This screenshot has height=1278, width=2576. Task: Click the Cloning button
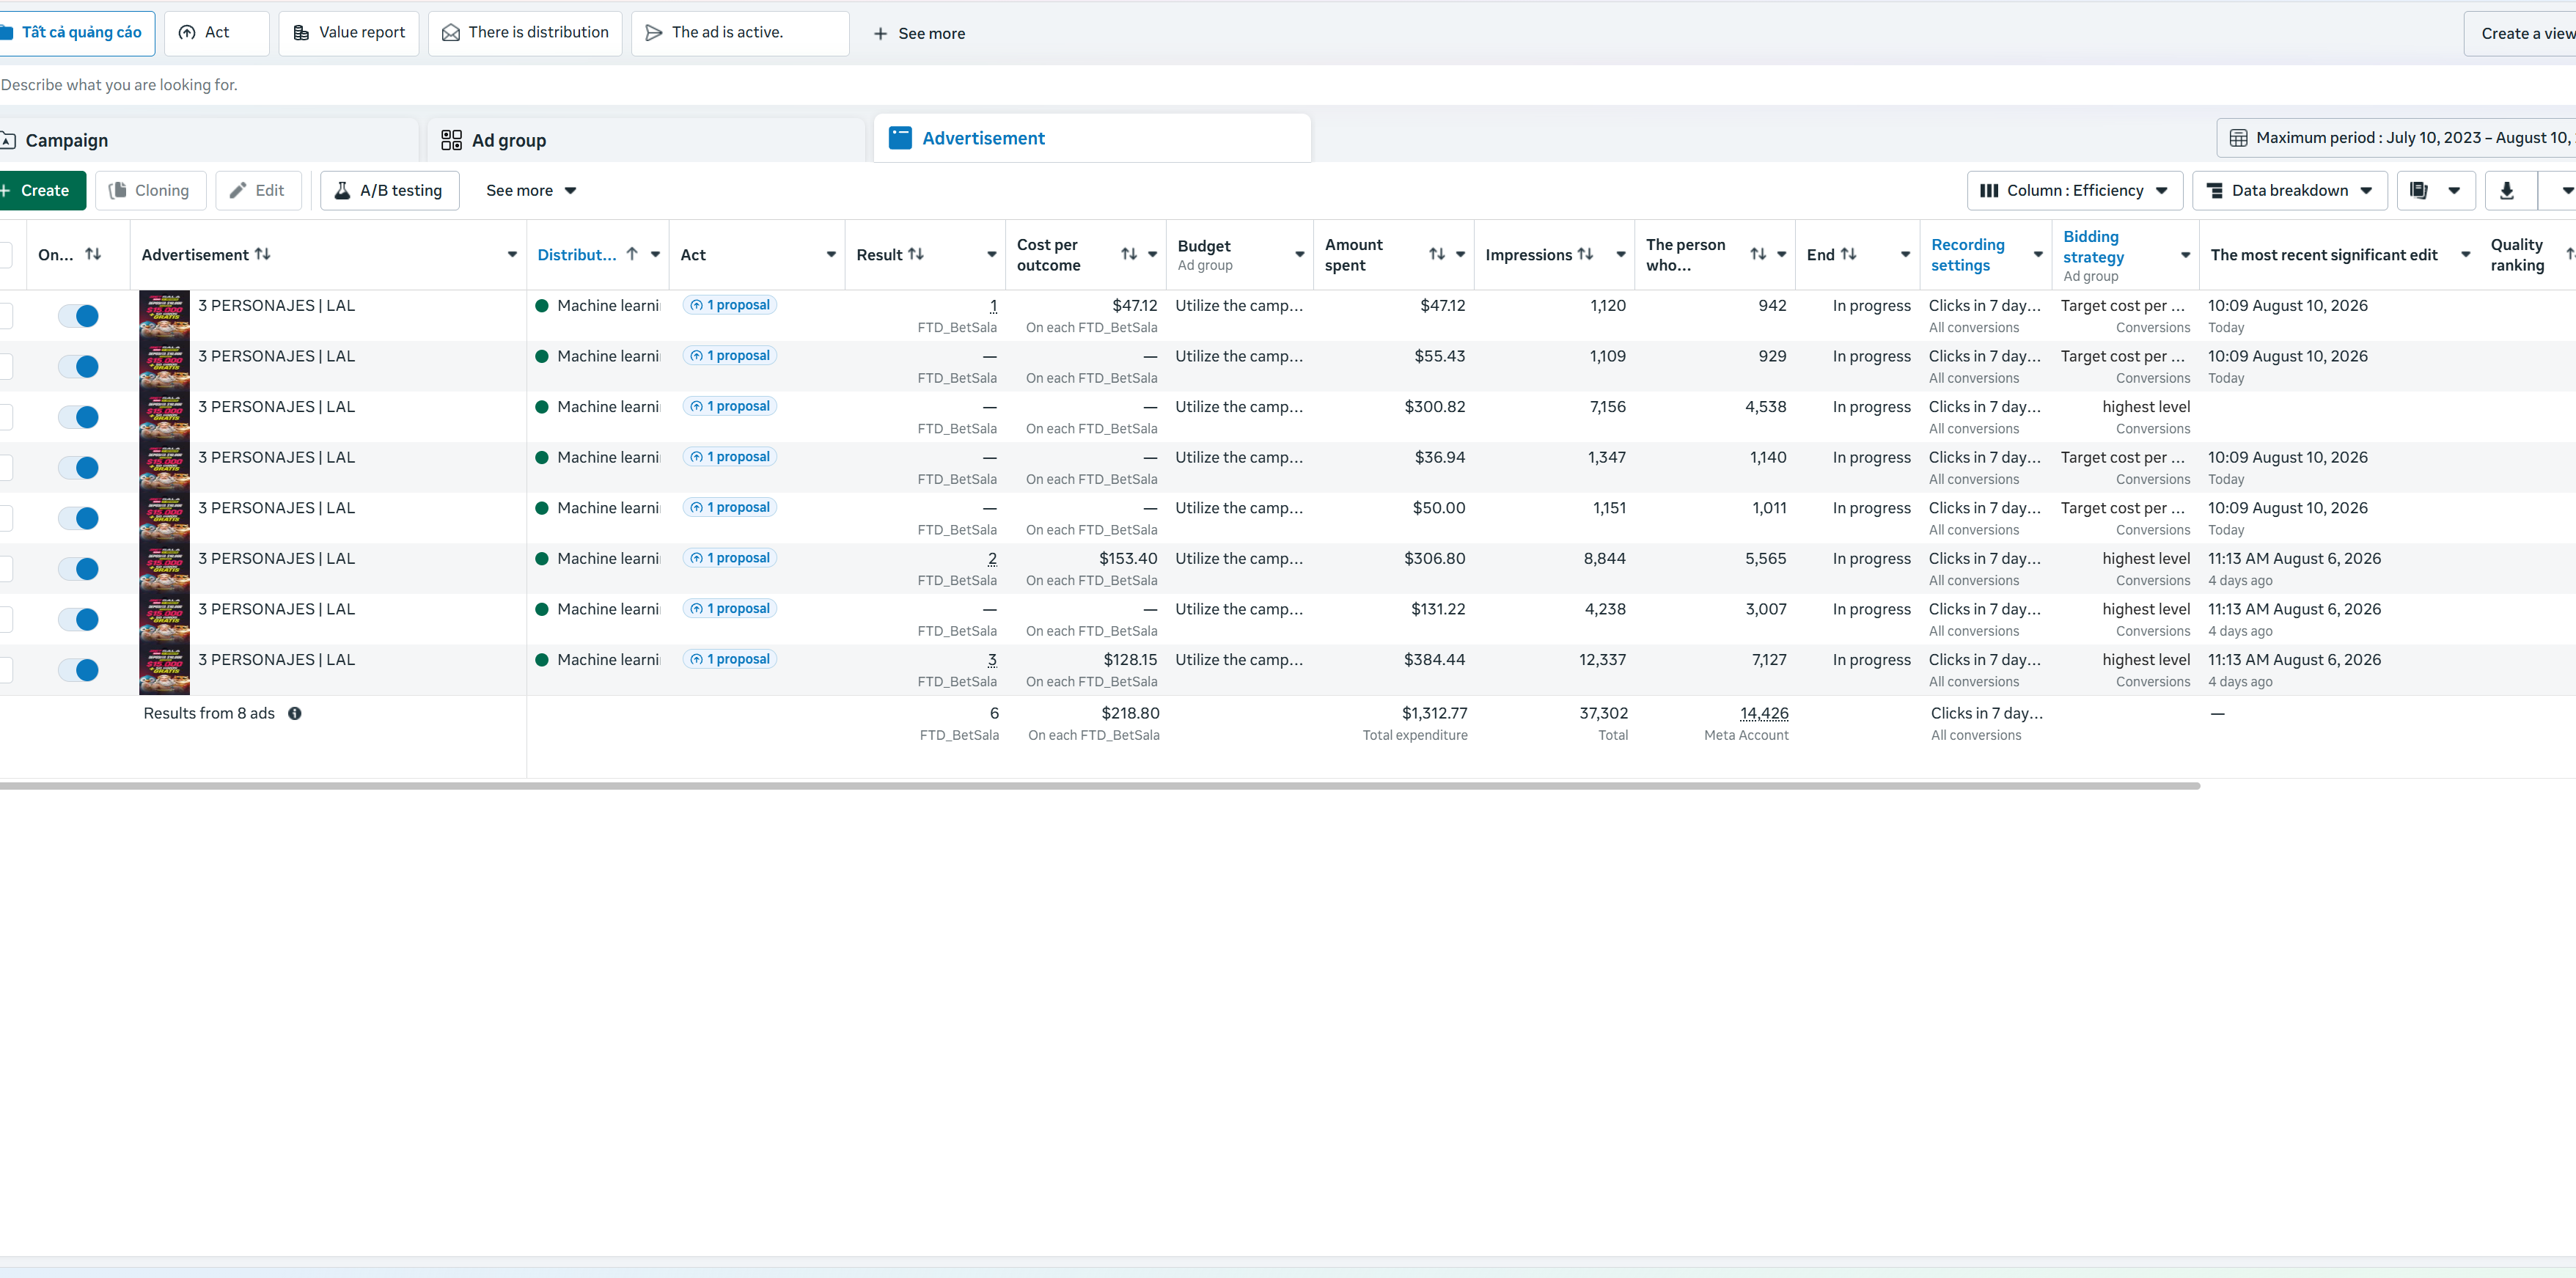[x=150, y=190]
